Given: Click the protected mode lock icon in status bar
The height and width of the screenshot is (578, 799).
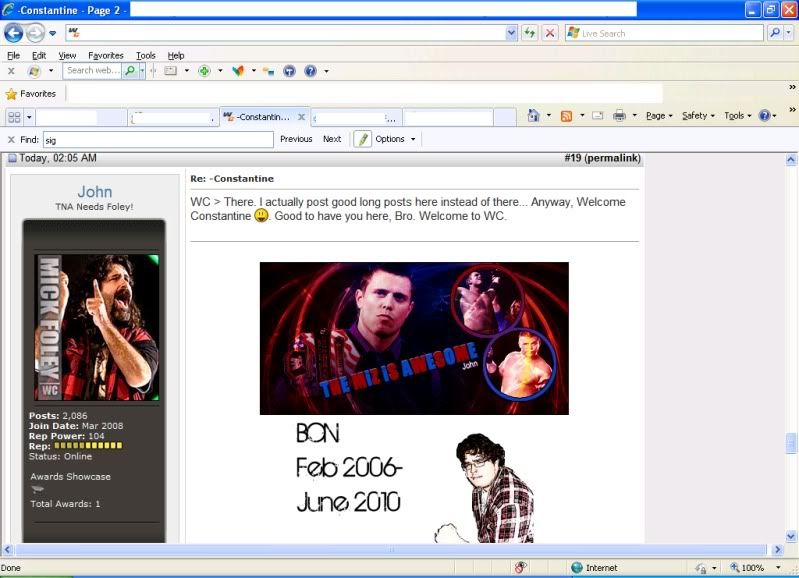Looking at the screenshot, I should pyautogui.click(x=702, y=568).
